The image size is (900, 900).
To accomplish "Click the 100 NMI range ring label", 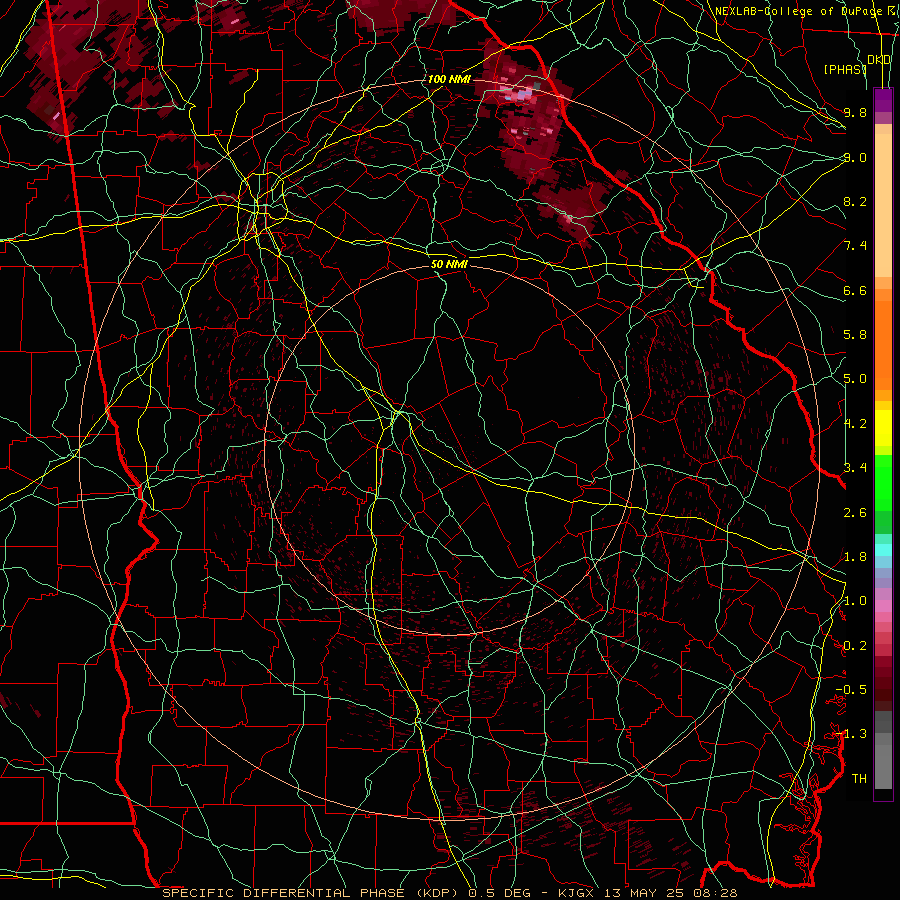I will pos(449,79).
